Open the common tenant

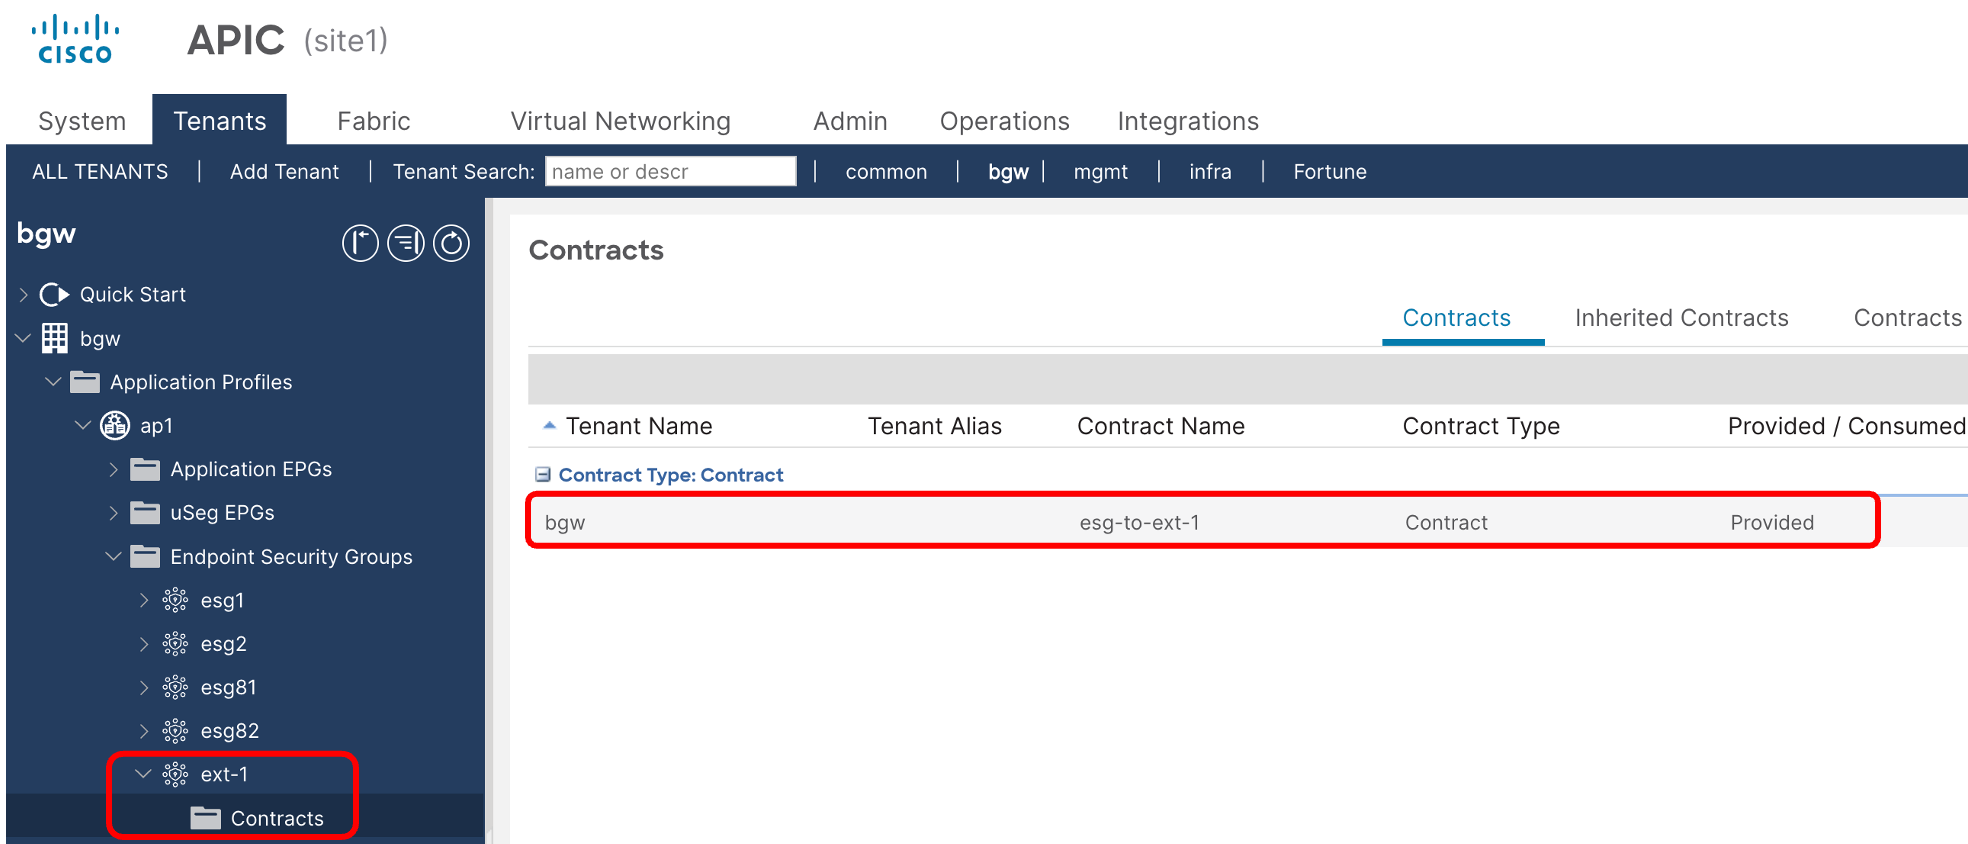tap(887, 172)
